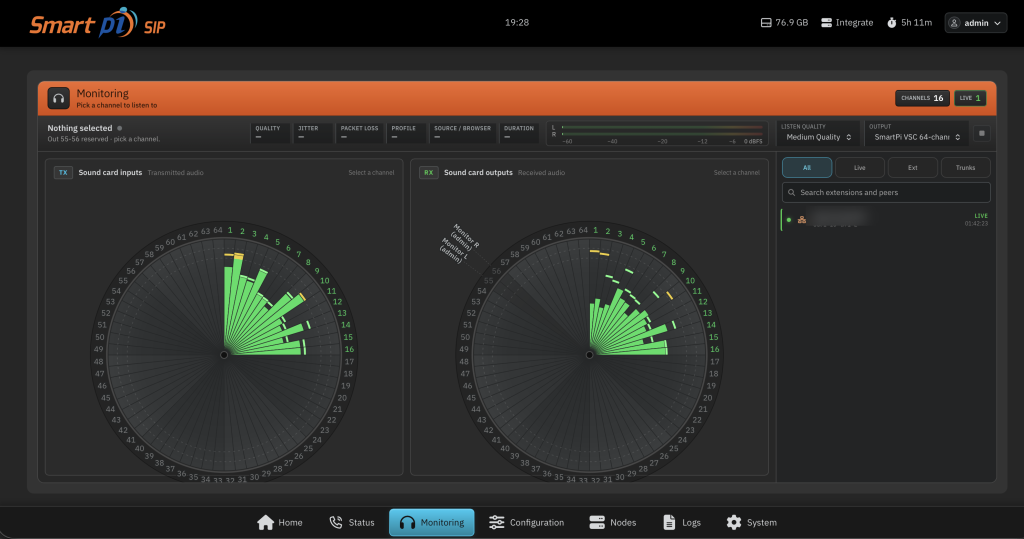The image size is (1024, 539).
Task: Open the System settings tab
Action: point(751,523)
